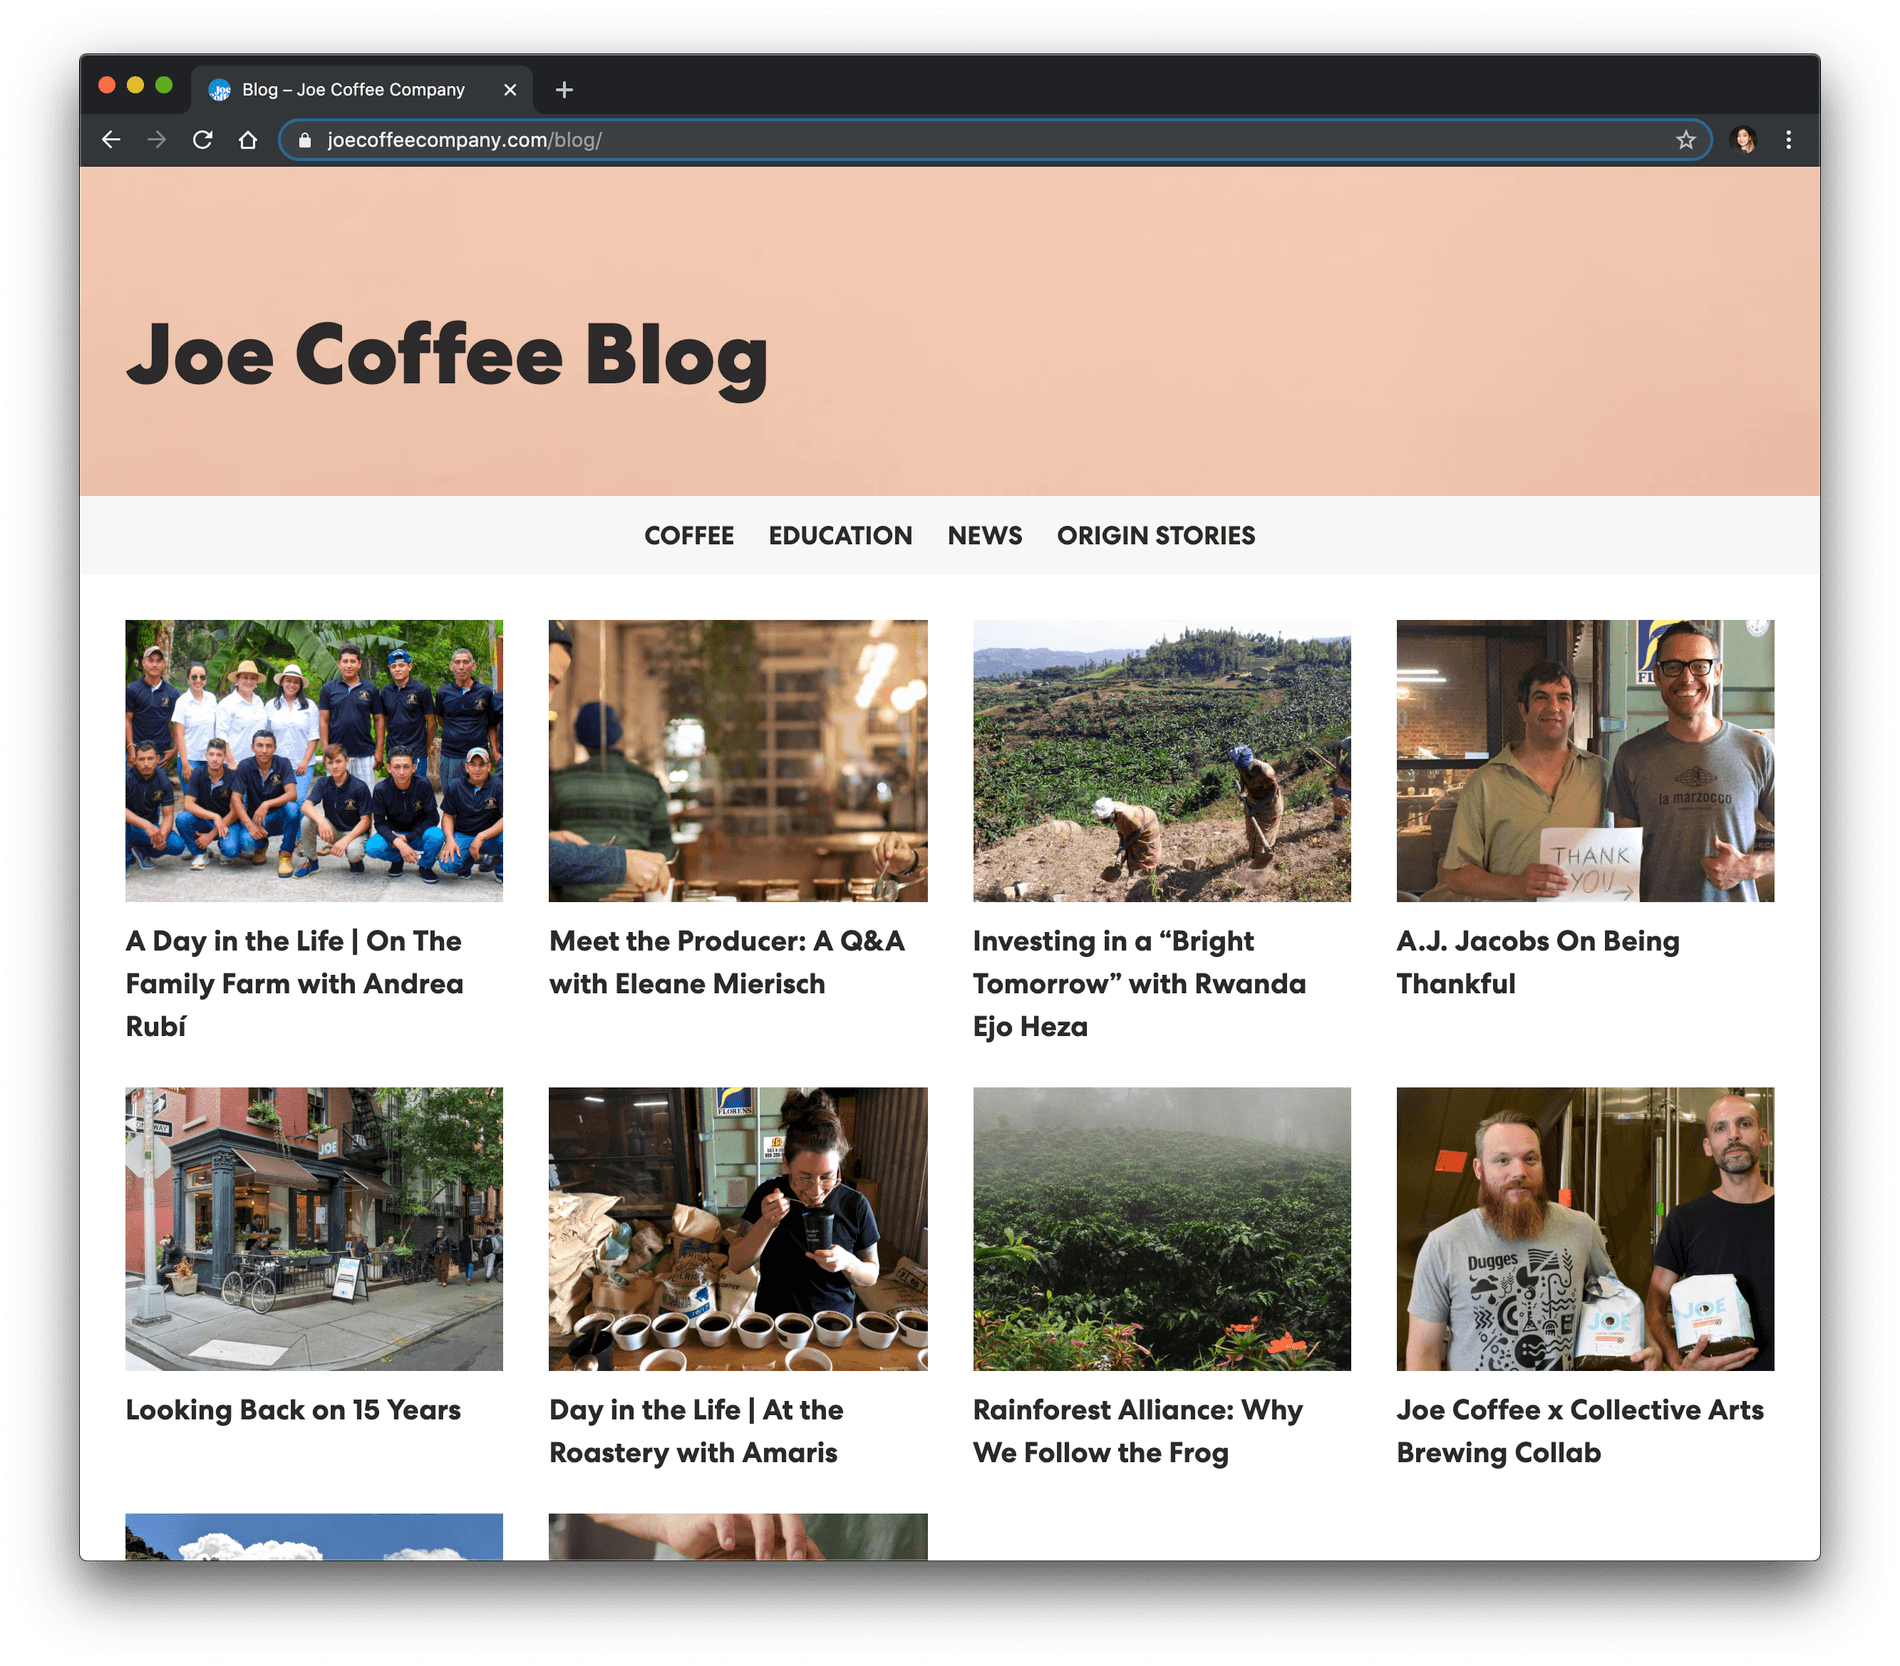
Task: Bookmark this page using the star icon
Action: coord(1688,140)
